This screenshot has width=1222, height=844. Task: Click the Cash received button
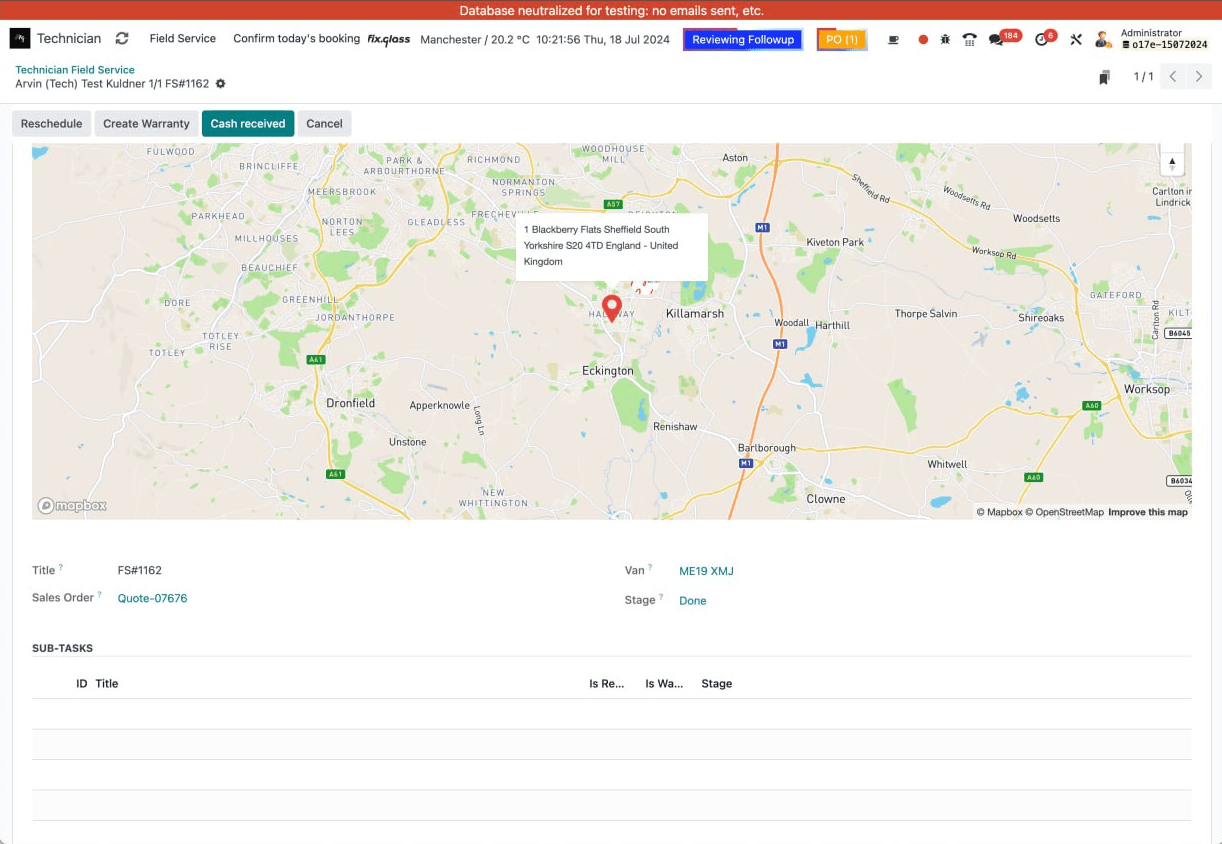click(248, 124)
